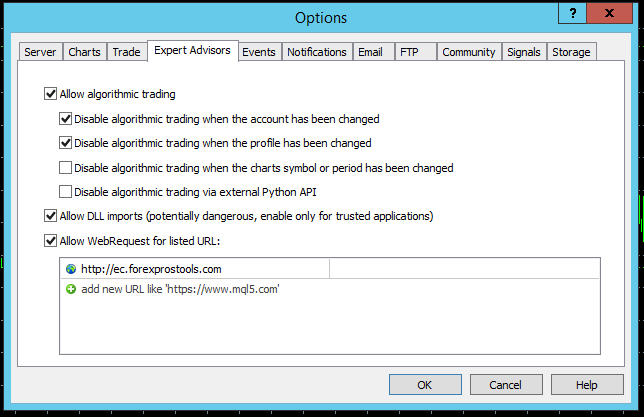Enable disable trading via external Python API
The image size is (644, 417).
(x=66, y=192)
